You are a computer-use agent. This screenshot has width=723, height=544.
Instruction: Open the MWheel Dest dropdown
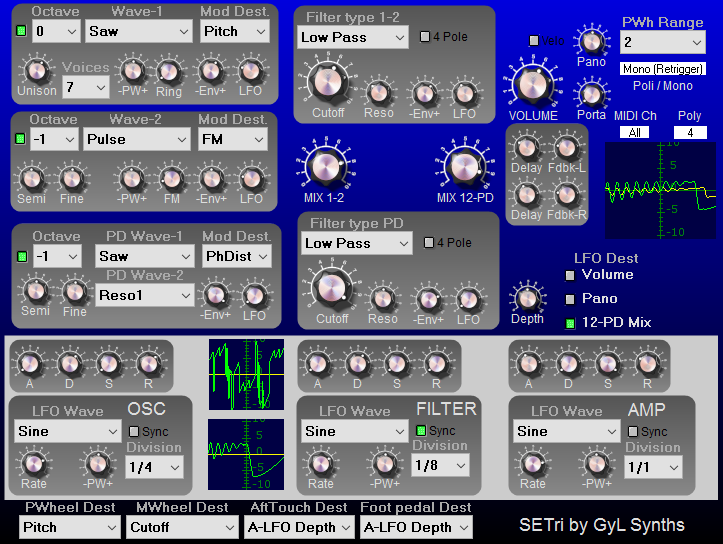(183, 527)
